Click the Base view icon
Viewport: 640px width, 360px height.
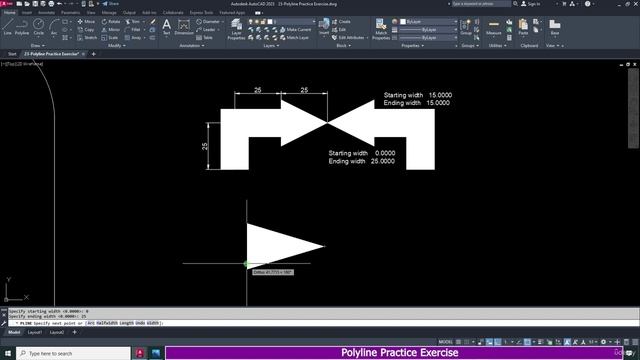tap(555, 27)
